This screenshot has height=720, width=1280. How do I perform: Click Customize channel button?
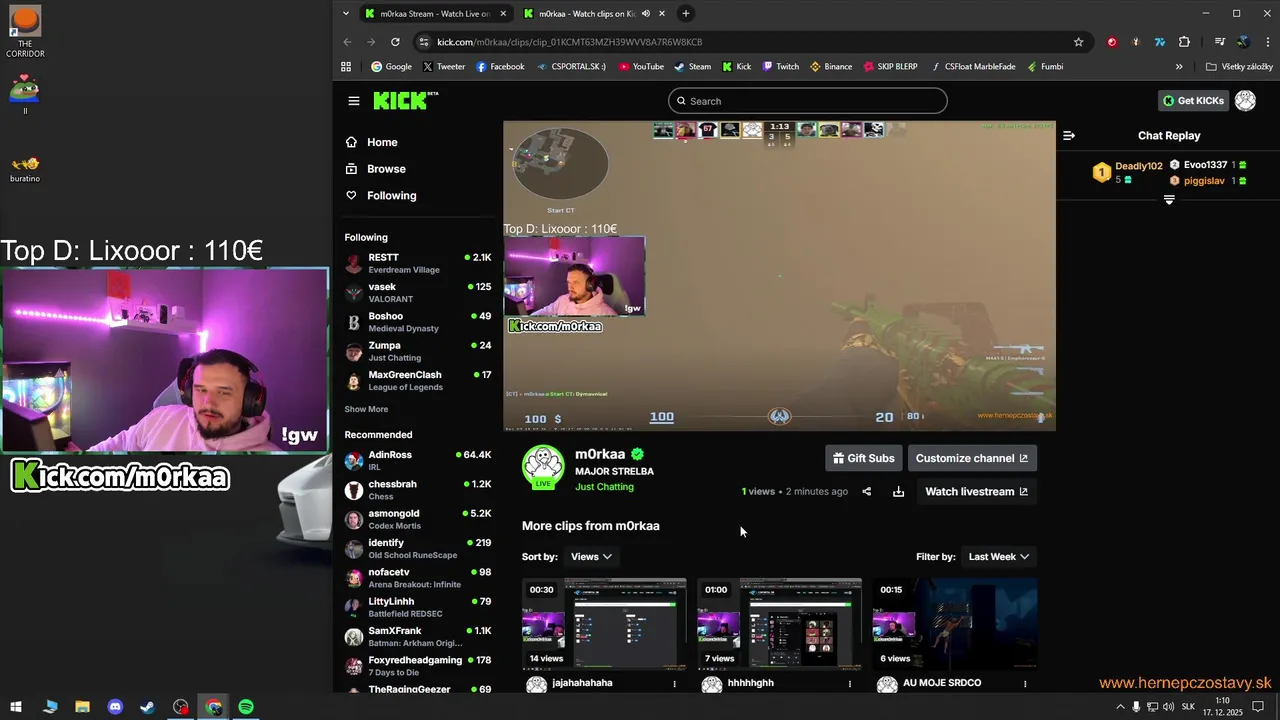coord(972,458)
